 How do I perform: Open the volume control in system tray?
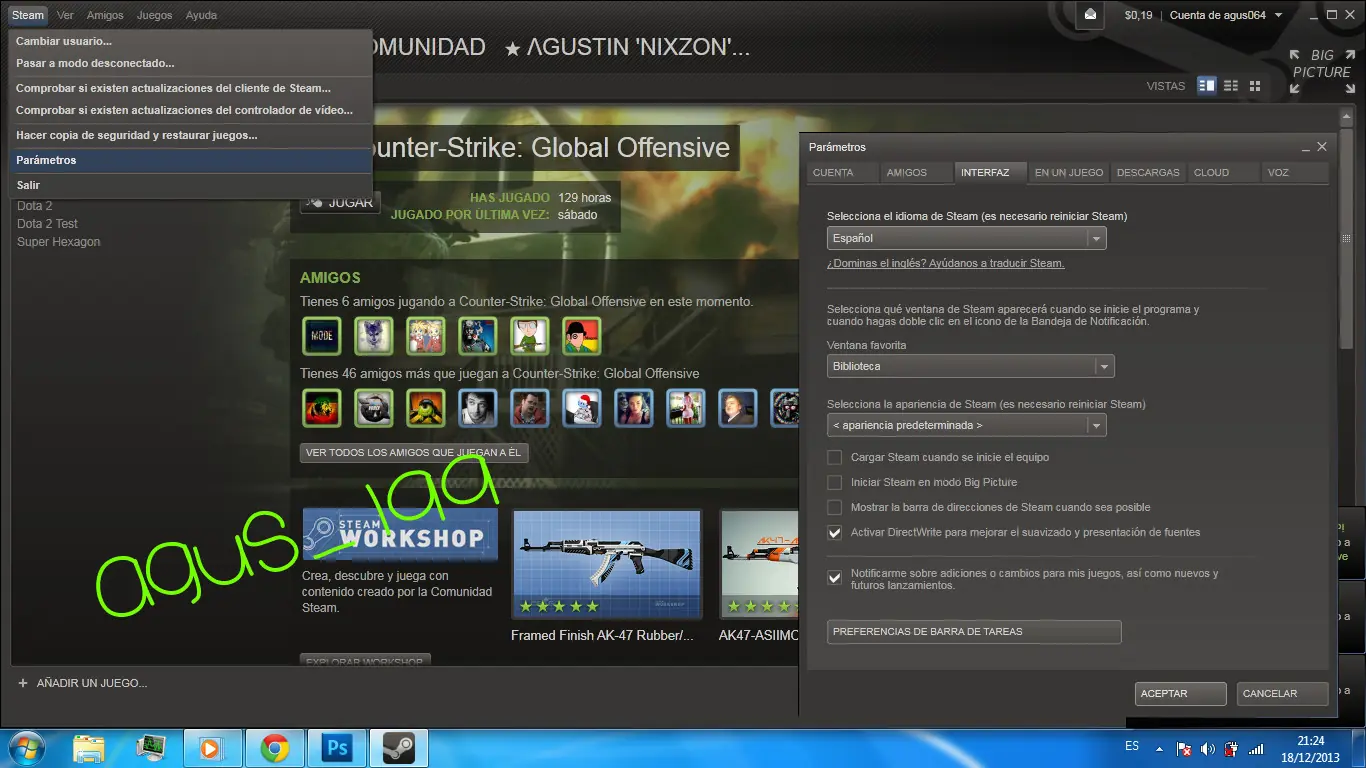(1208, 748)
